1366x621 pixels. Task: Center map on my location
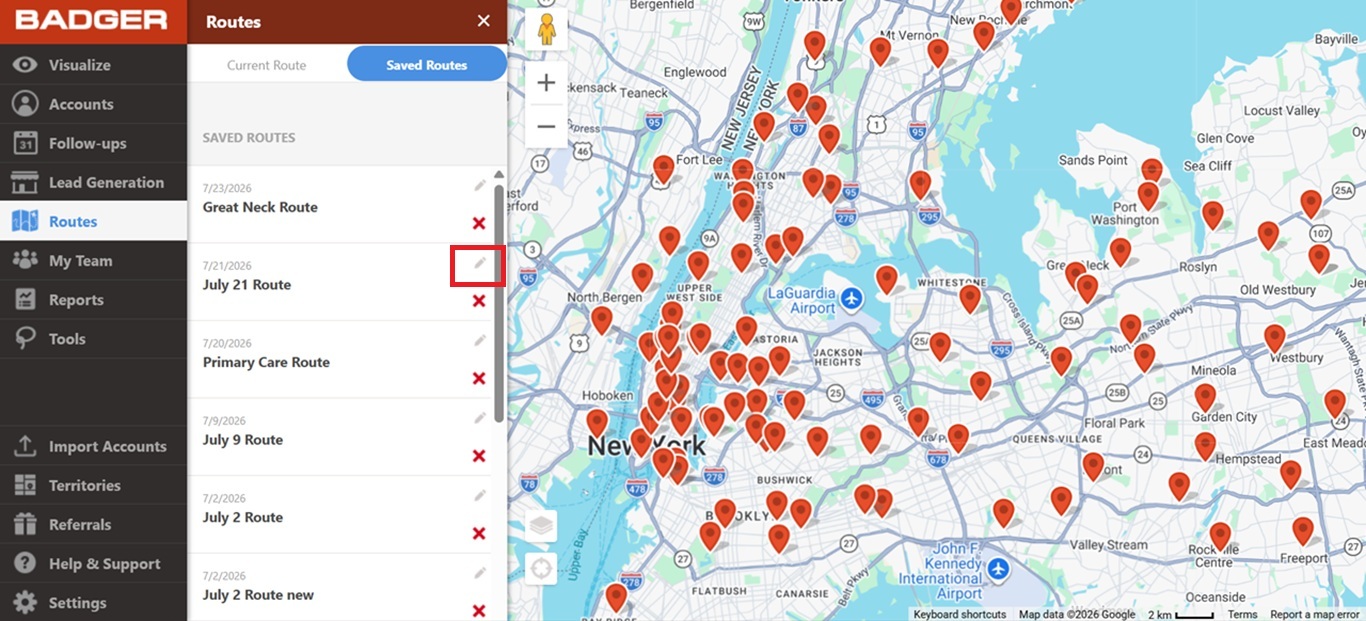541,569
